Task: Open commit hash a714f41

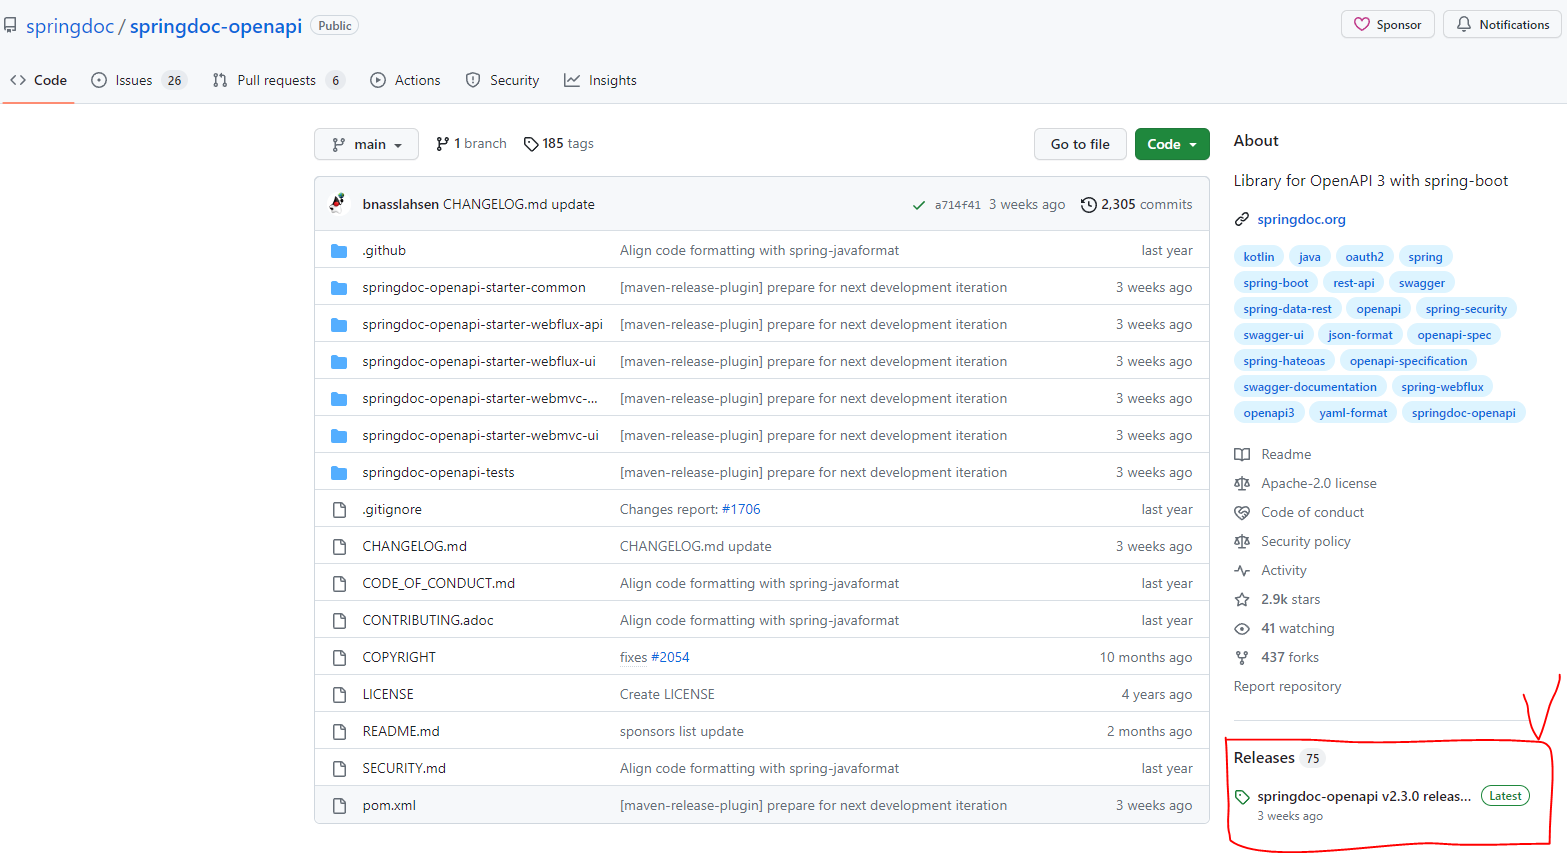Action: pyautogui.click(x=957, y=205)
